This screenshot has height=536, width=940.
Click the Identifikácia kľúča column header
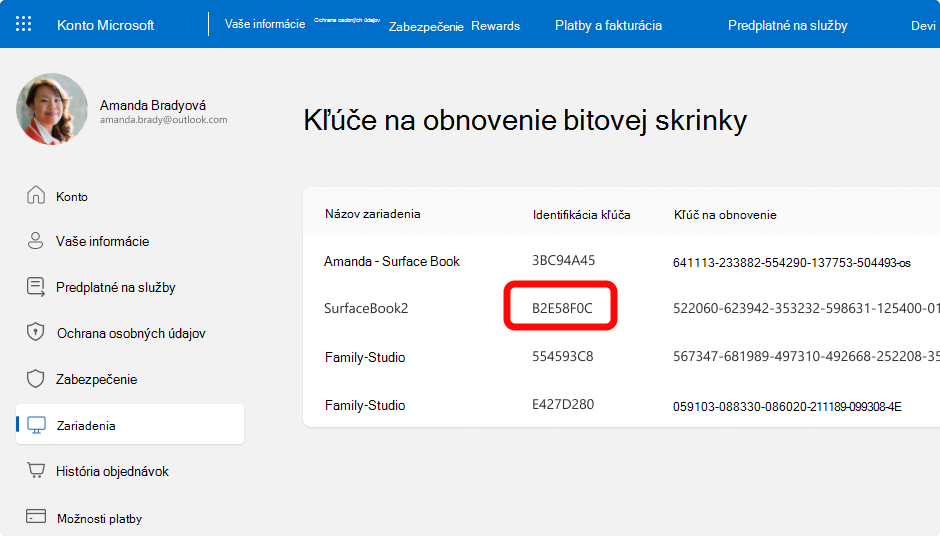click(582, 215)
